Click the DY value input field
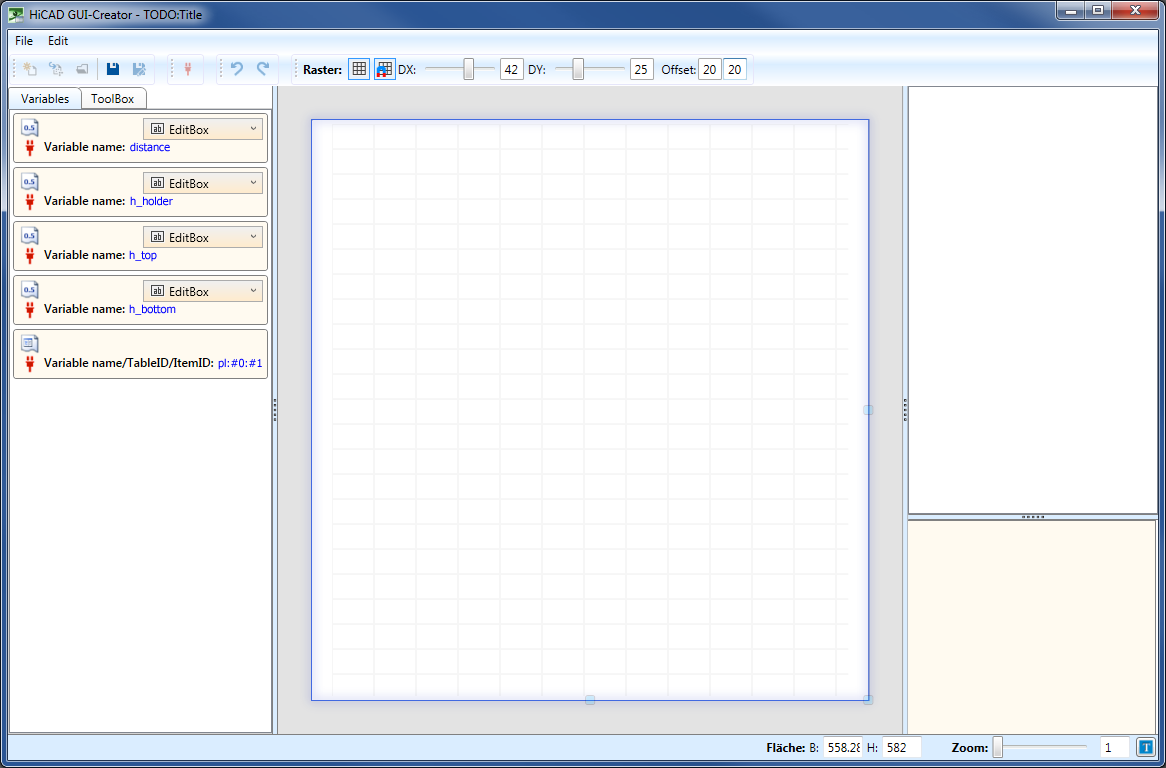 pos(641,69)
